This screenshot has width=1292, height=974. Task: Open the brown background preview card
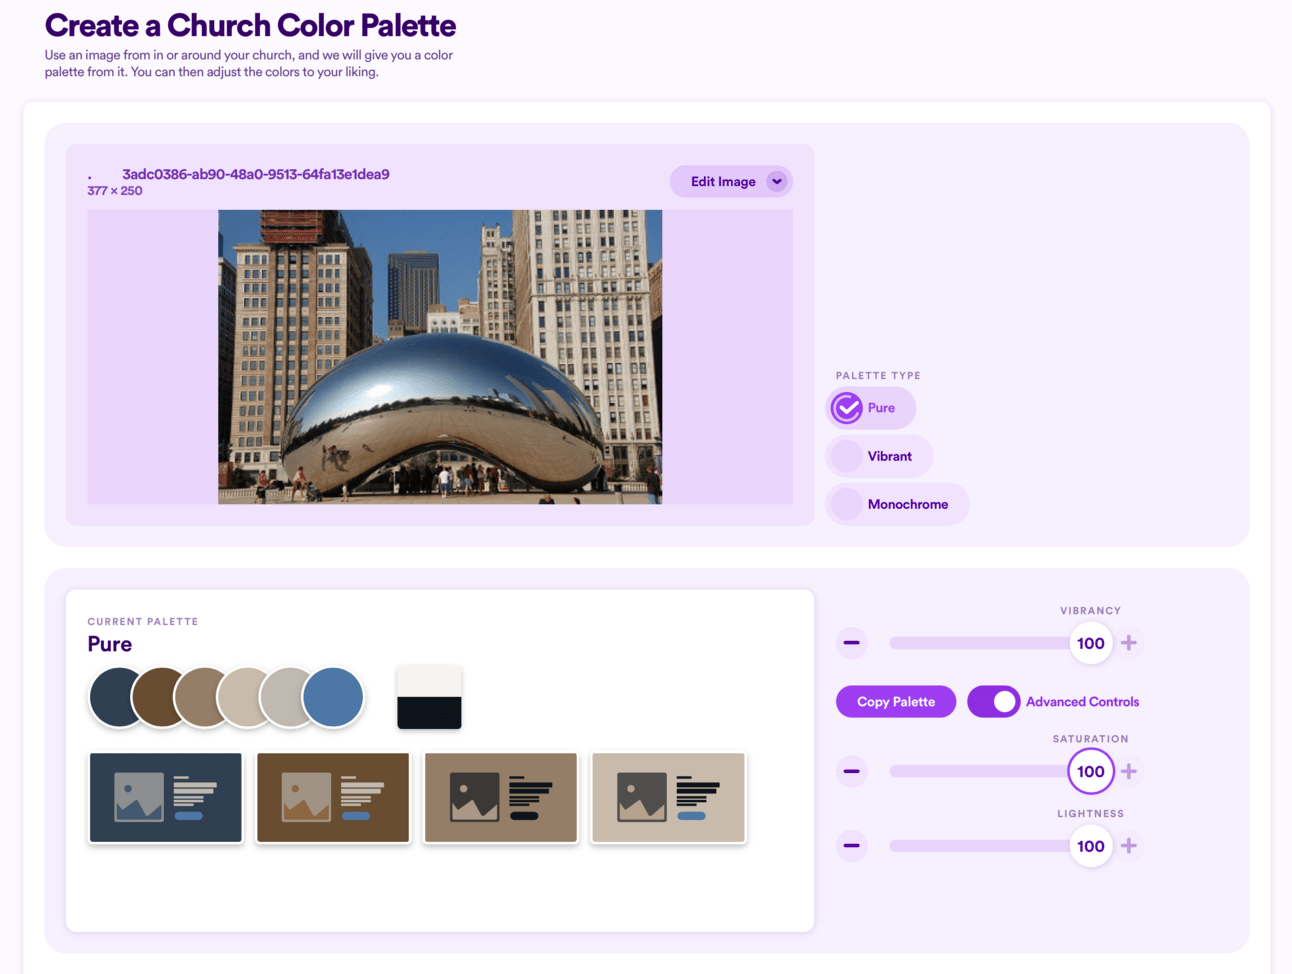[x=333, y=798]
